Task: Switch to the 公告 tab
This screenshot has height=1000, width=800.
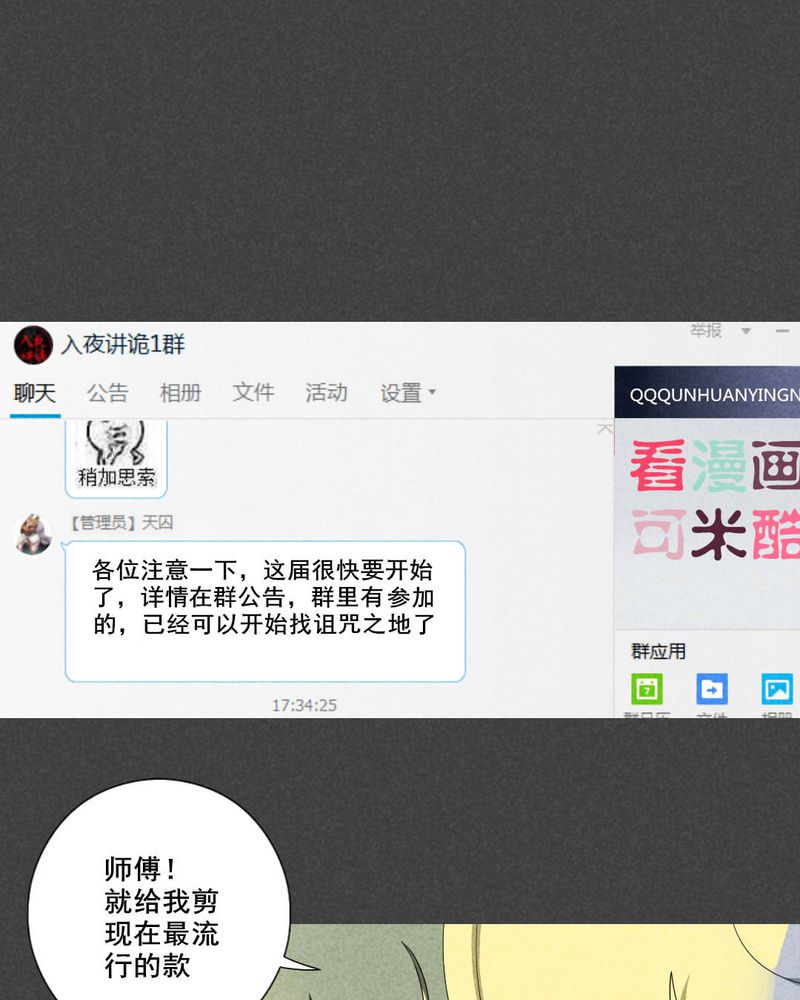Action: click(x=107, y=393)
